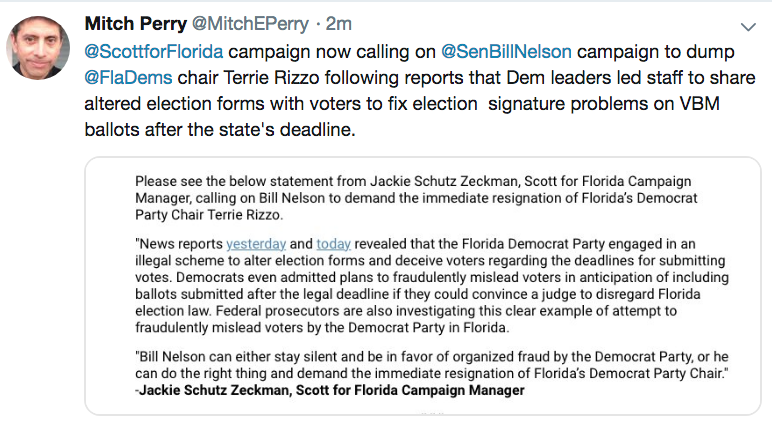Viewport: 772px width, 424px height.
Task: Open the tweet's 2m timestamp permalink
Action: pos(339,24)
